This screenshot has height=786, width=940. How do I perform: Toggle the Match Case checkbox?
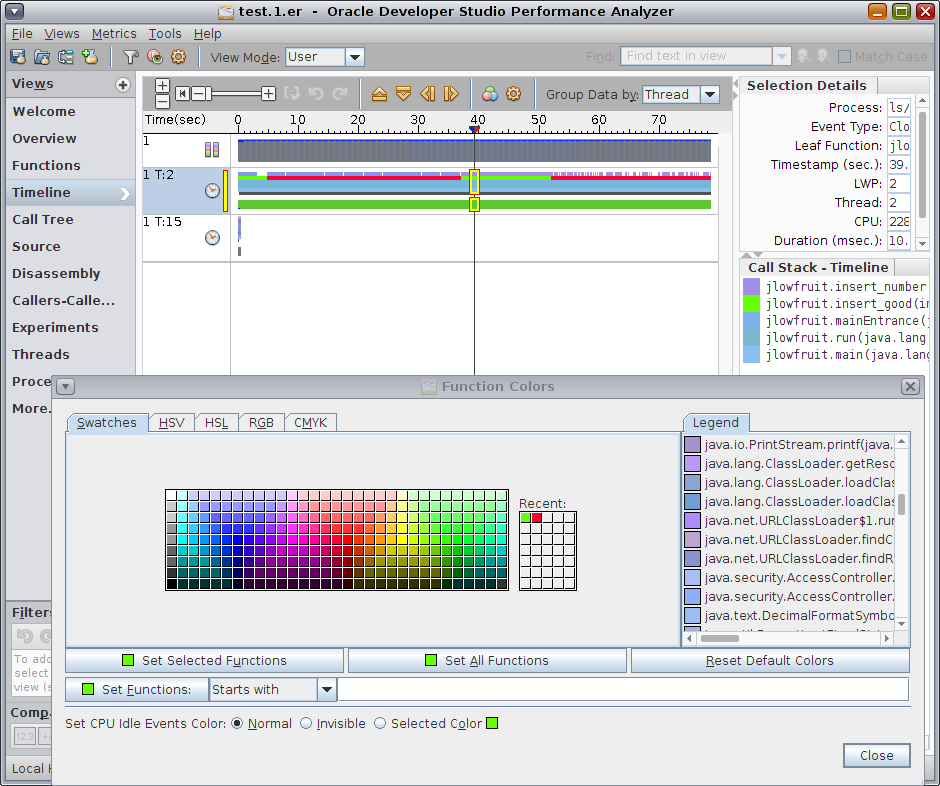(845, 56)
